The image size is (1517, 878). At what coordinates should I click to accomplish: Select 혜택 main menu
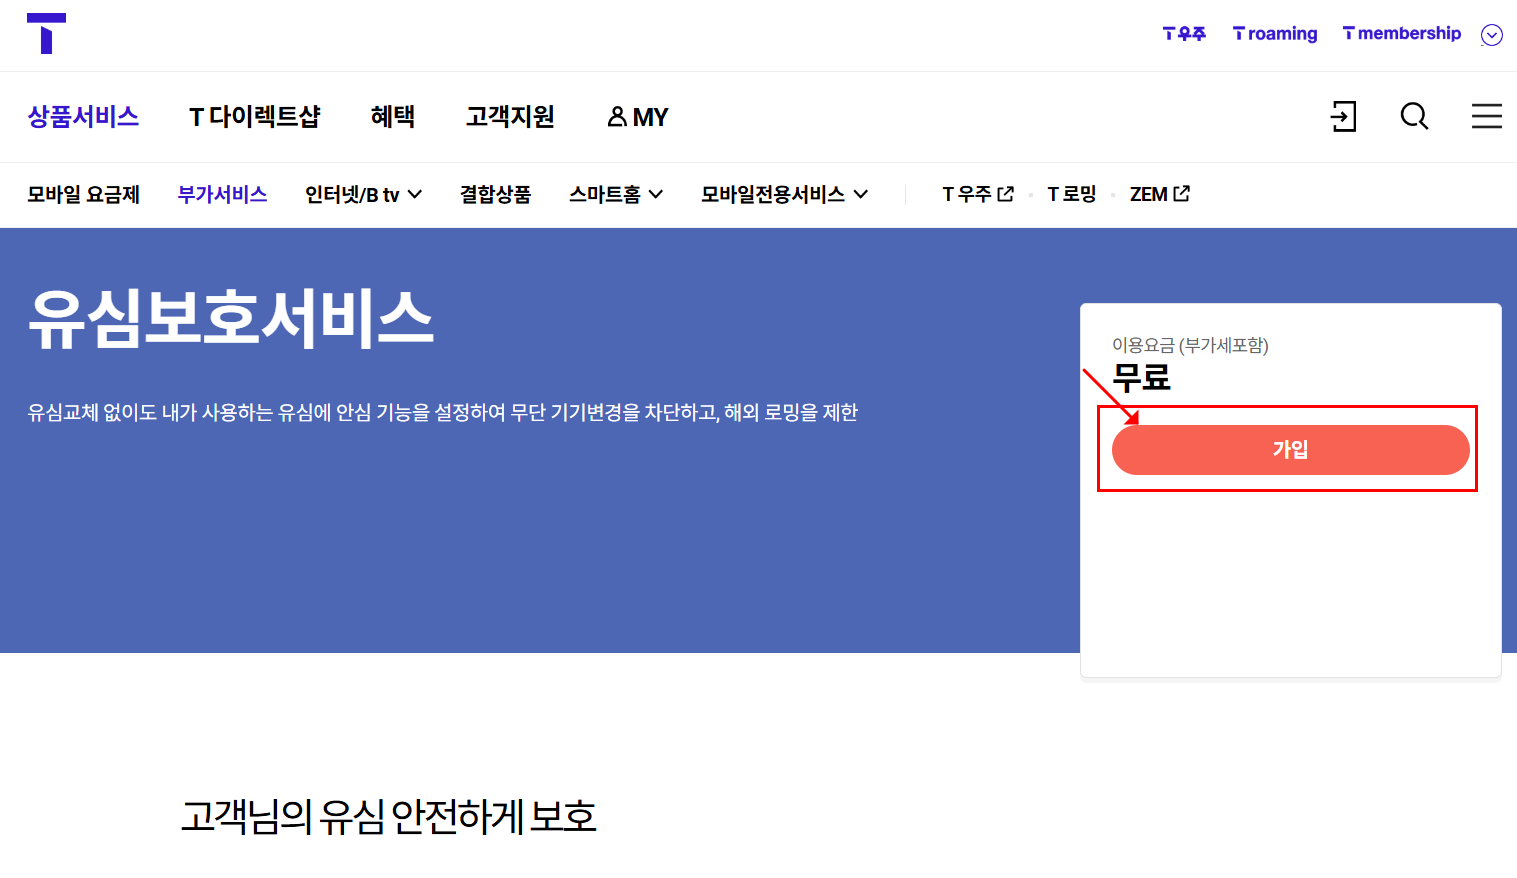coord(393,117)
